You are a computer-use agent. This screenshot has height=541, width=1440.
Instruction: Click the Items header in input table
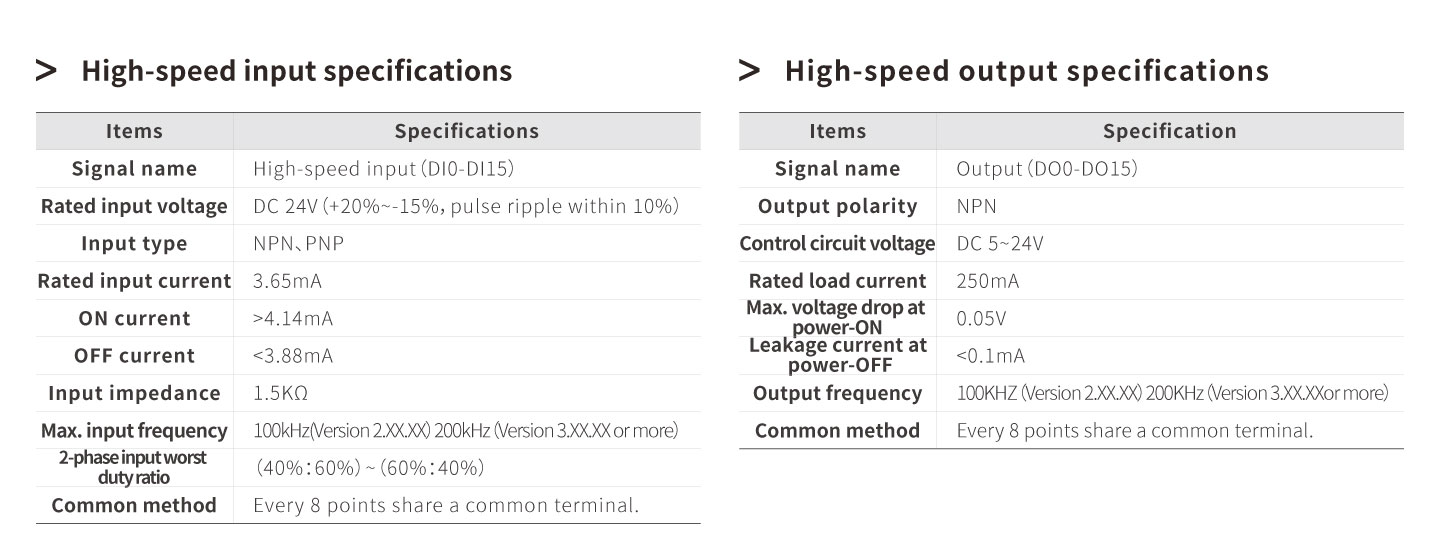tap(134, 131)
